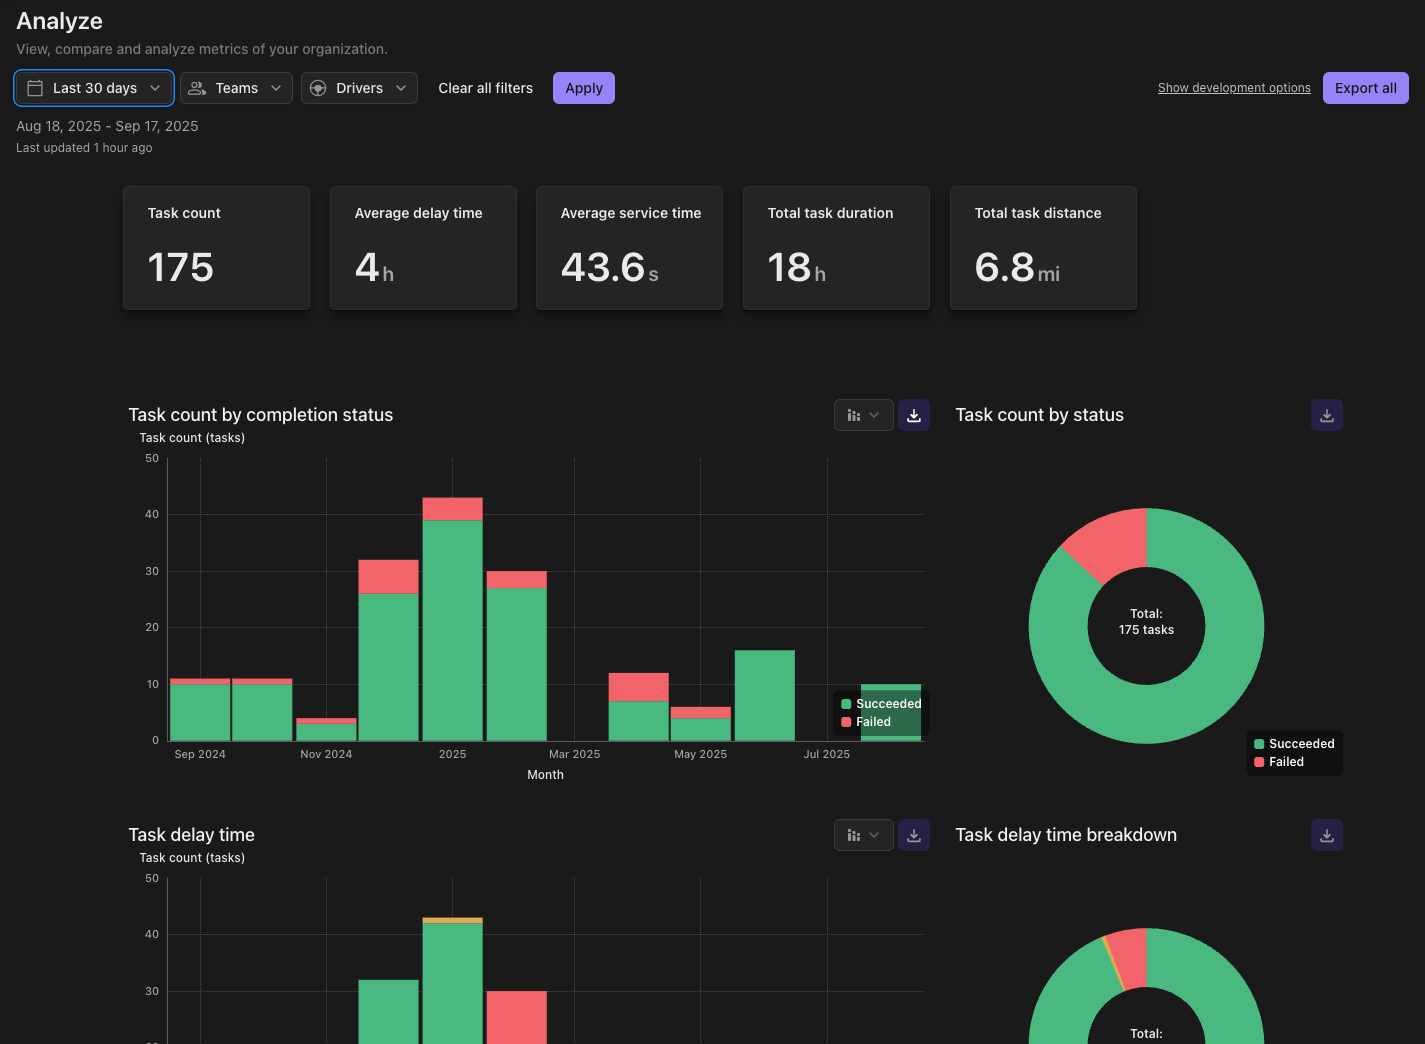Viewport: 1425px width, 1044px height.
Task: Expand the Drivers filter dropdown
Action: 359,88
